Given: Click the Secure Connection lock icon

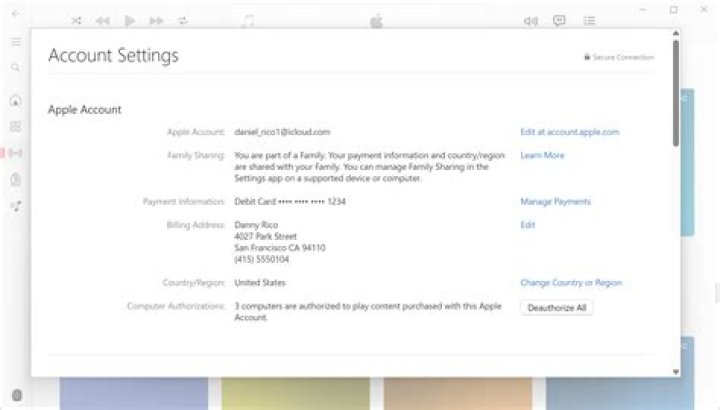Looking at the screenshot, I should [587, 57].
